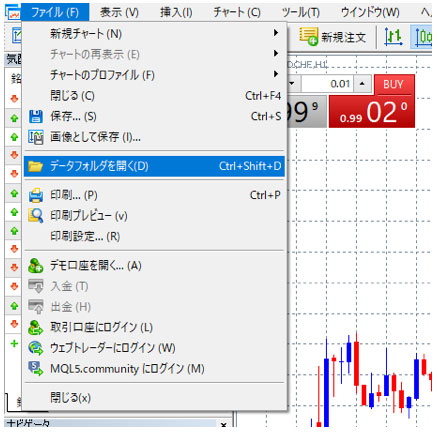Click the 印刷プレビュー magnifier icon

[x=36, y=216]
